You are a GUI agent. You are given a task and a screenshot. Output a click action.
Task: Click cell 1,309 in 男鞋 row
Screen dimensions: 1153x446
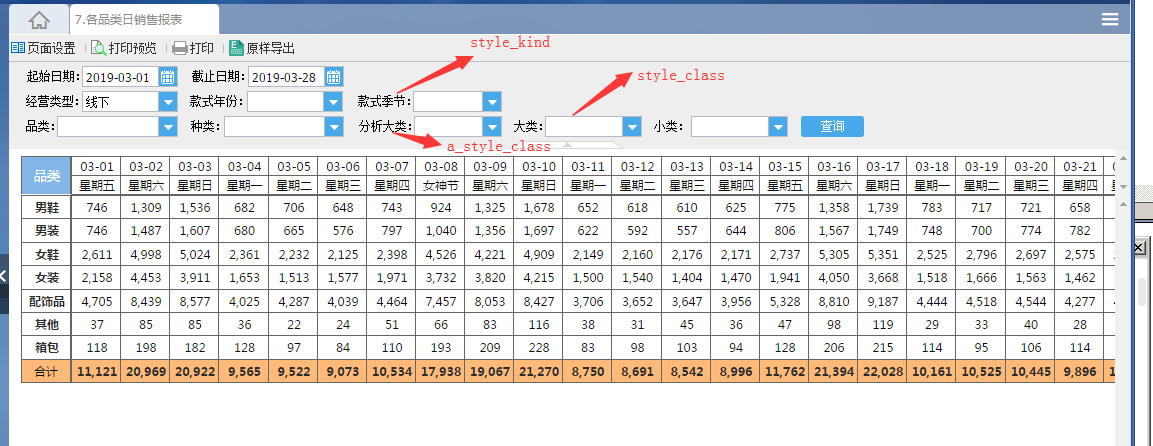point(145,207)
